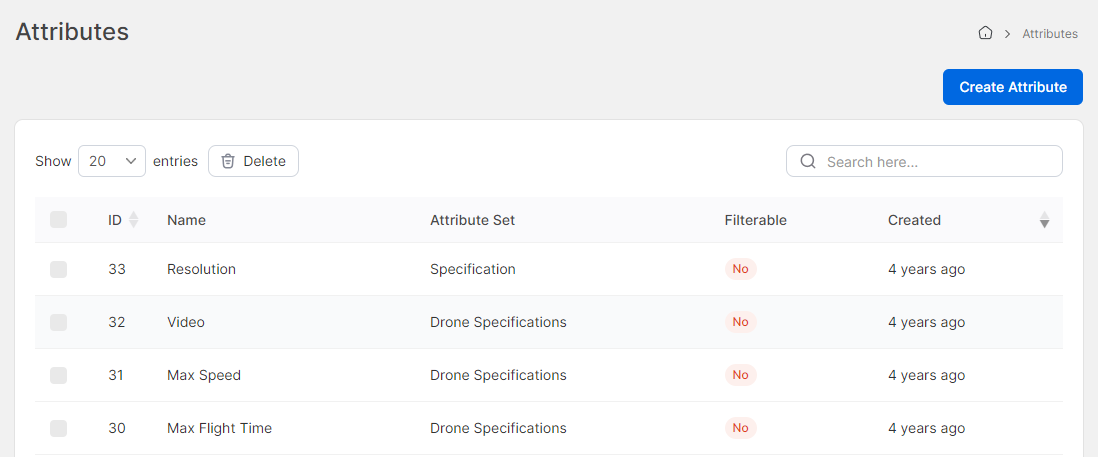Sort by Created column arrow icon

coord(1044,220)
